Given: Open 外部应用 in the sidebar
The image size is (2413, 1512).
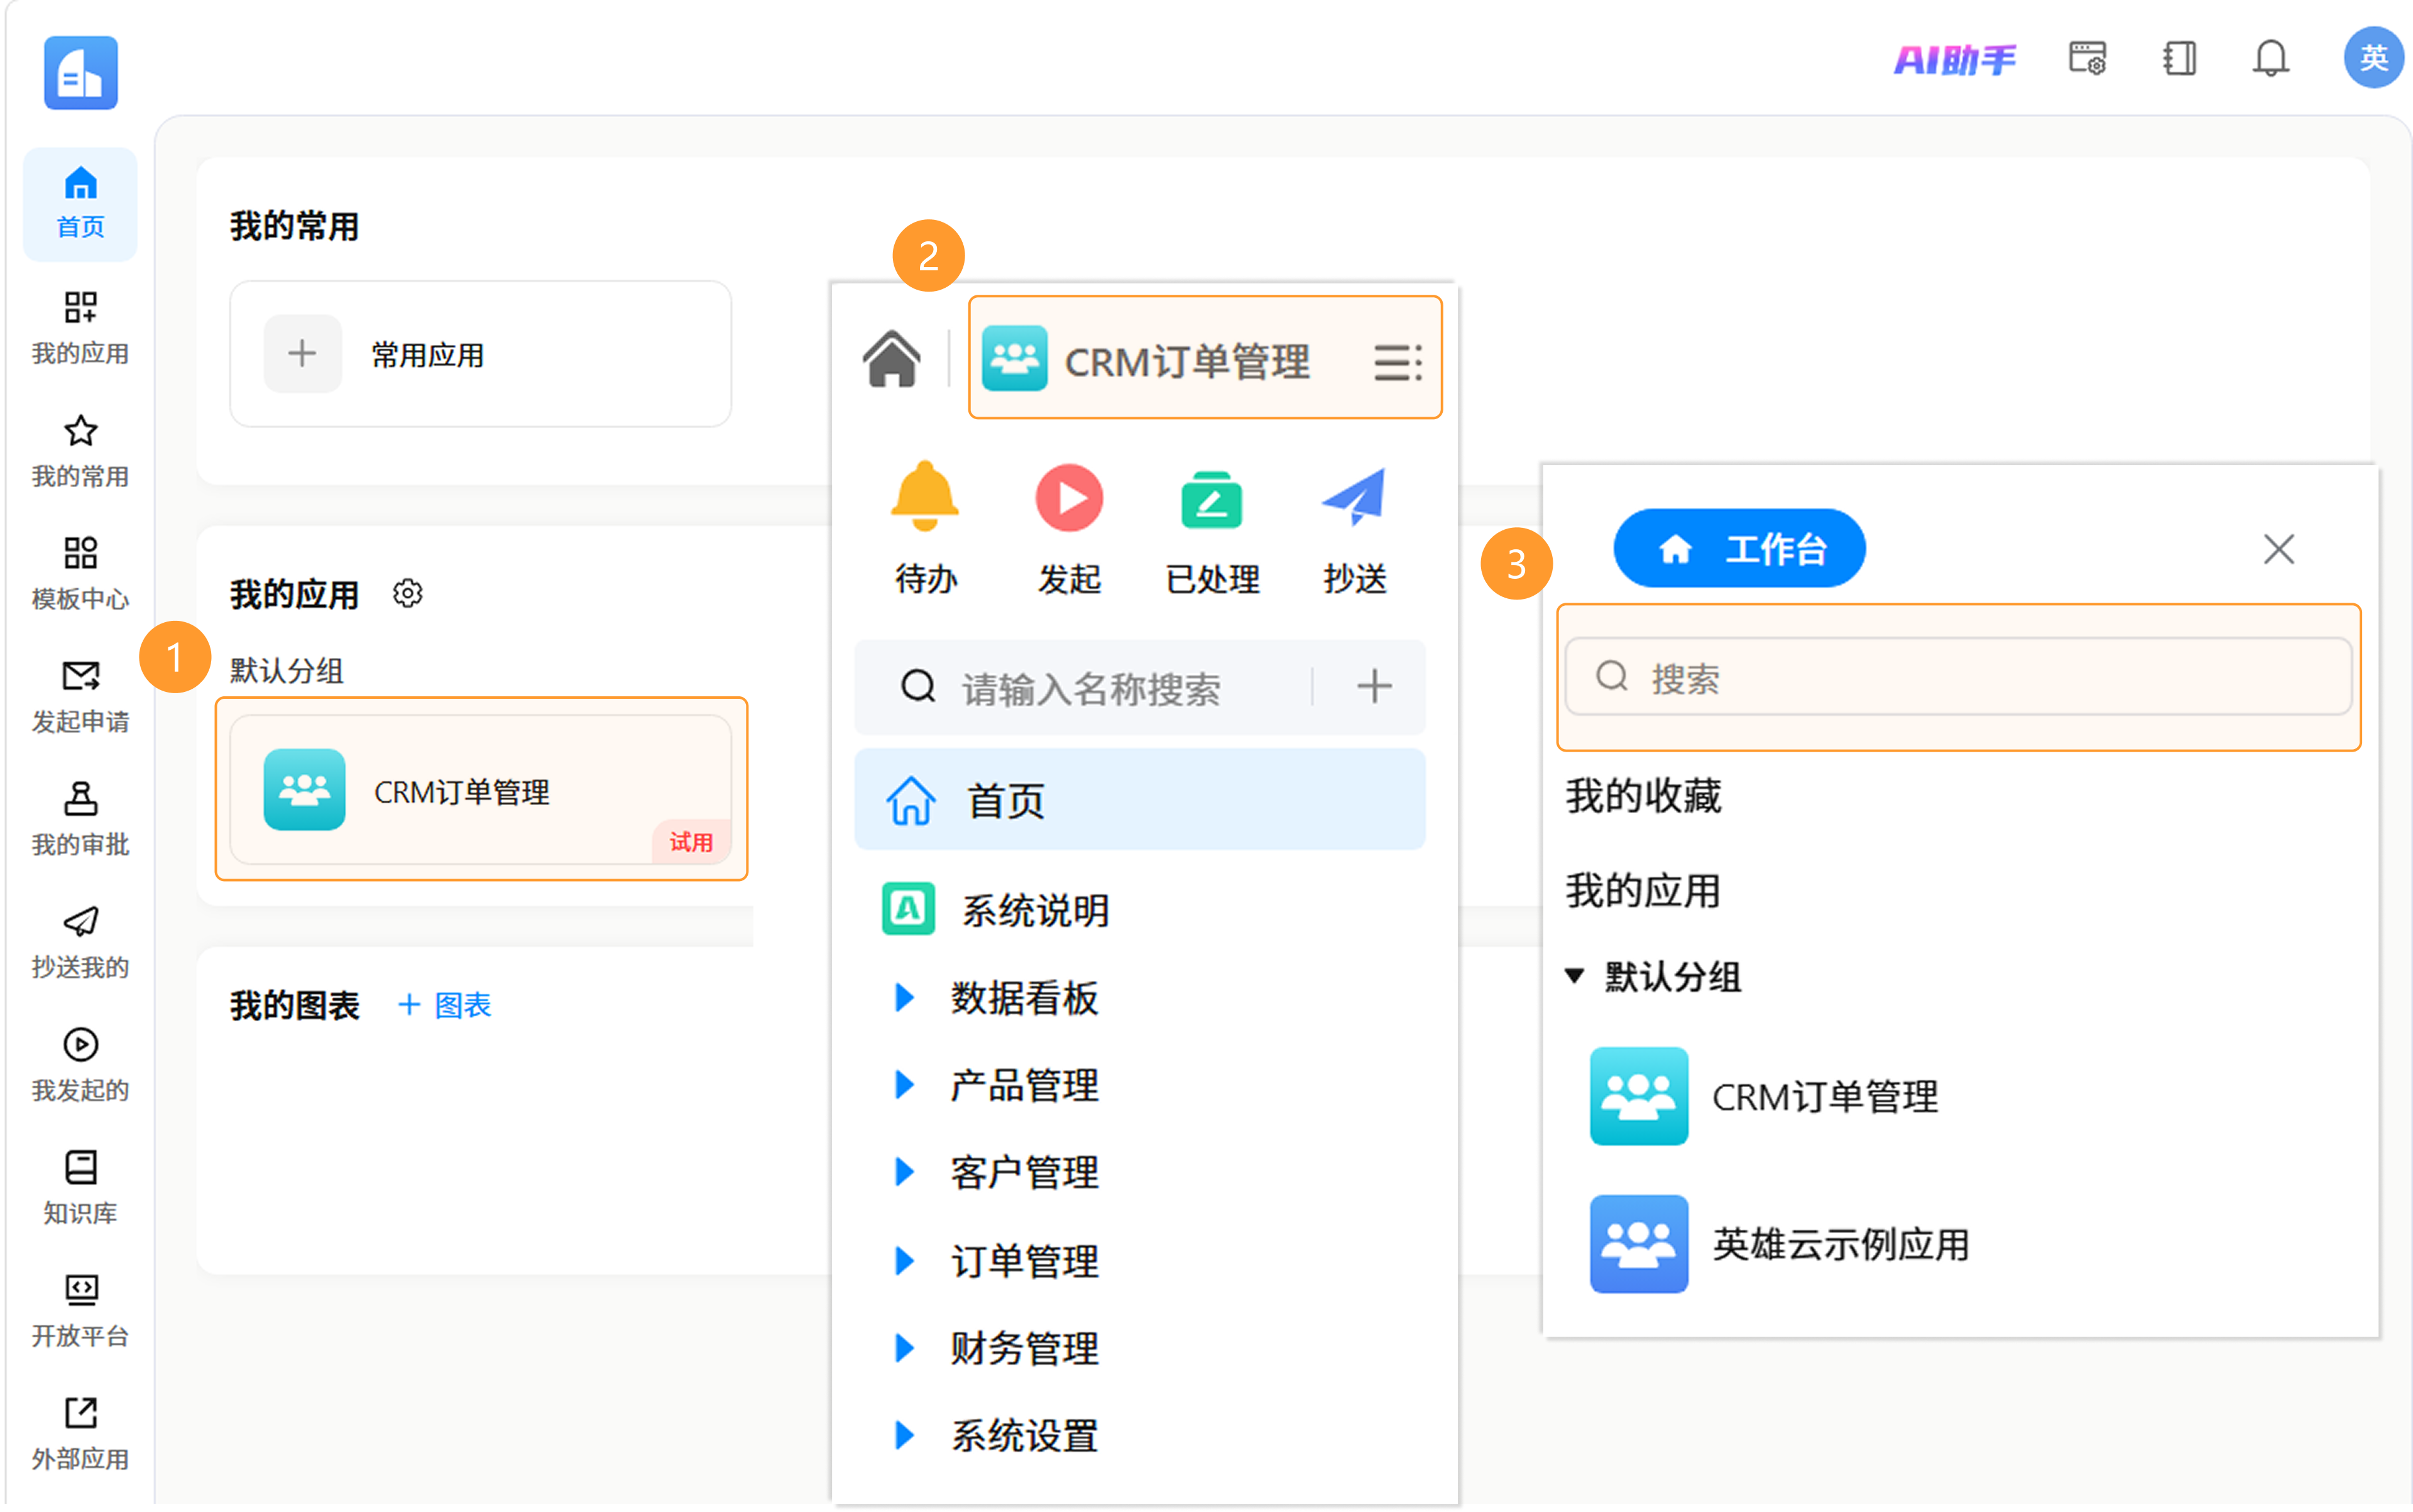Looking at the screenshot, I should tap(80, 1434).
